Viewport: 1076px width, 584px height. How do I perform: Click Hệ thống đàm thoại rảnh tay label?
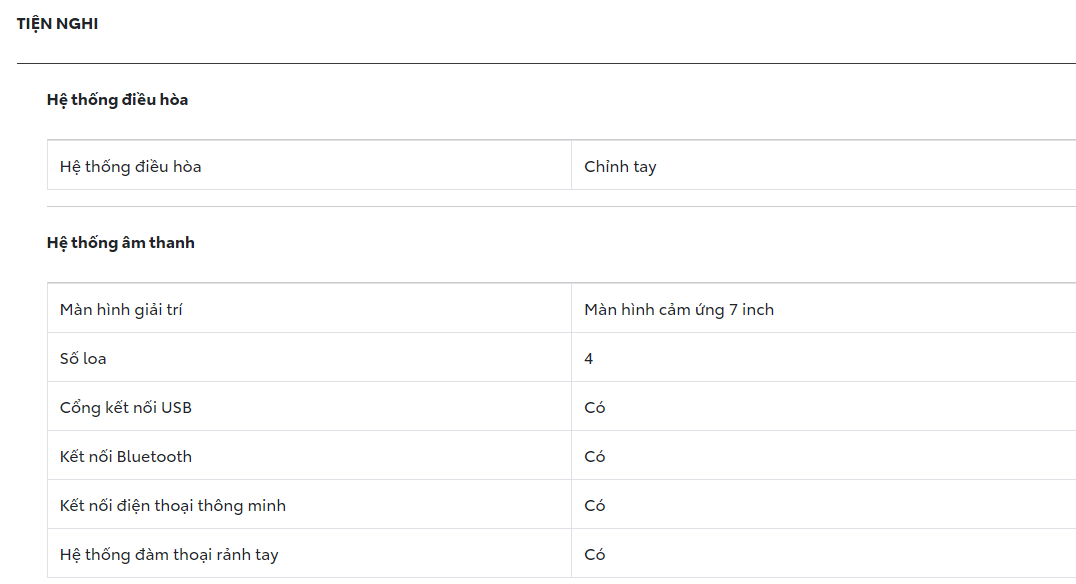(168, 554)
